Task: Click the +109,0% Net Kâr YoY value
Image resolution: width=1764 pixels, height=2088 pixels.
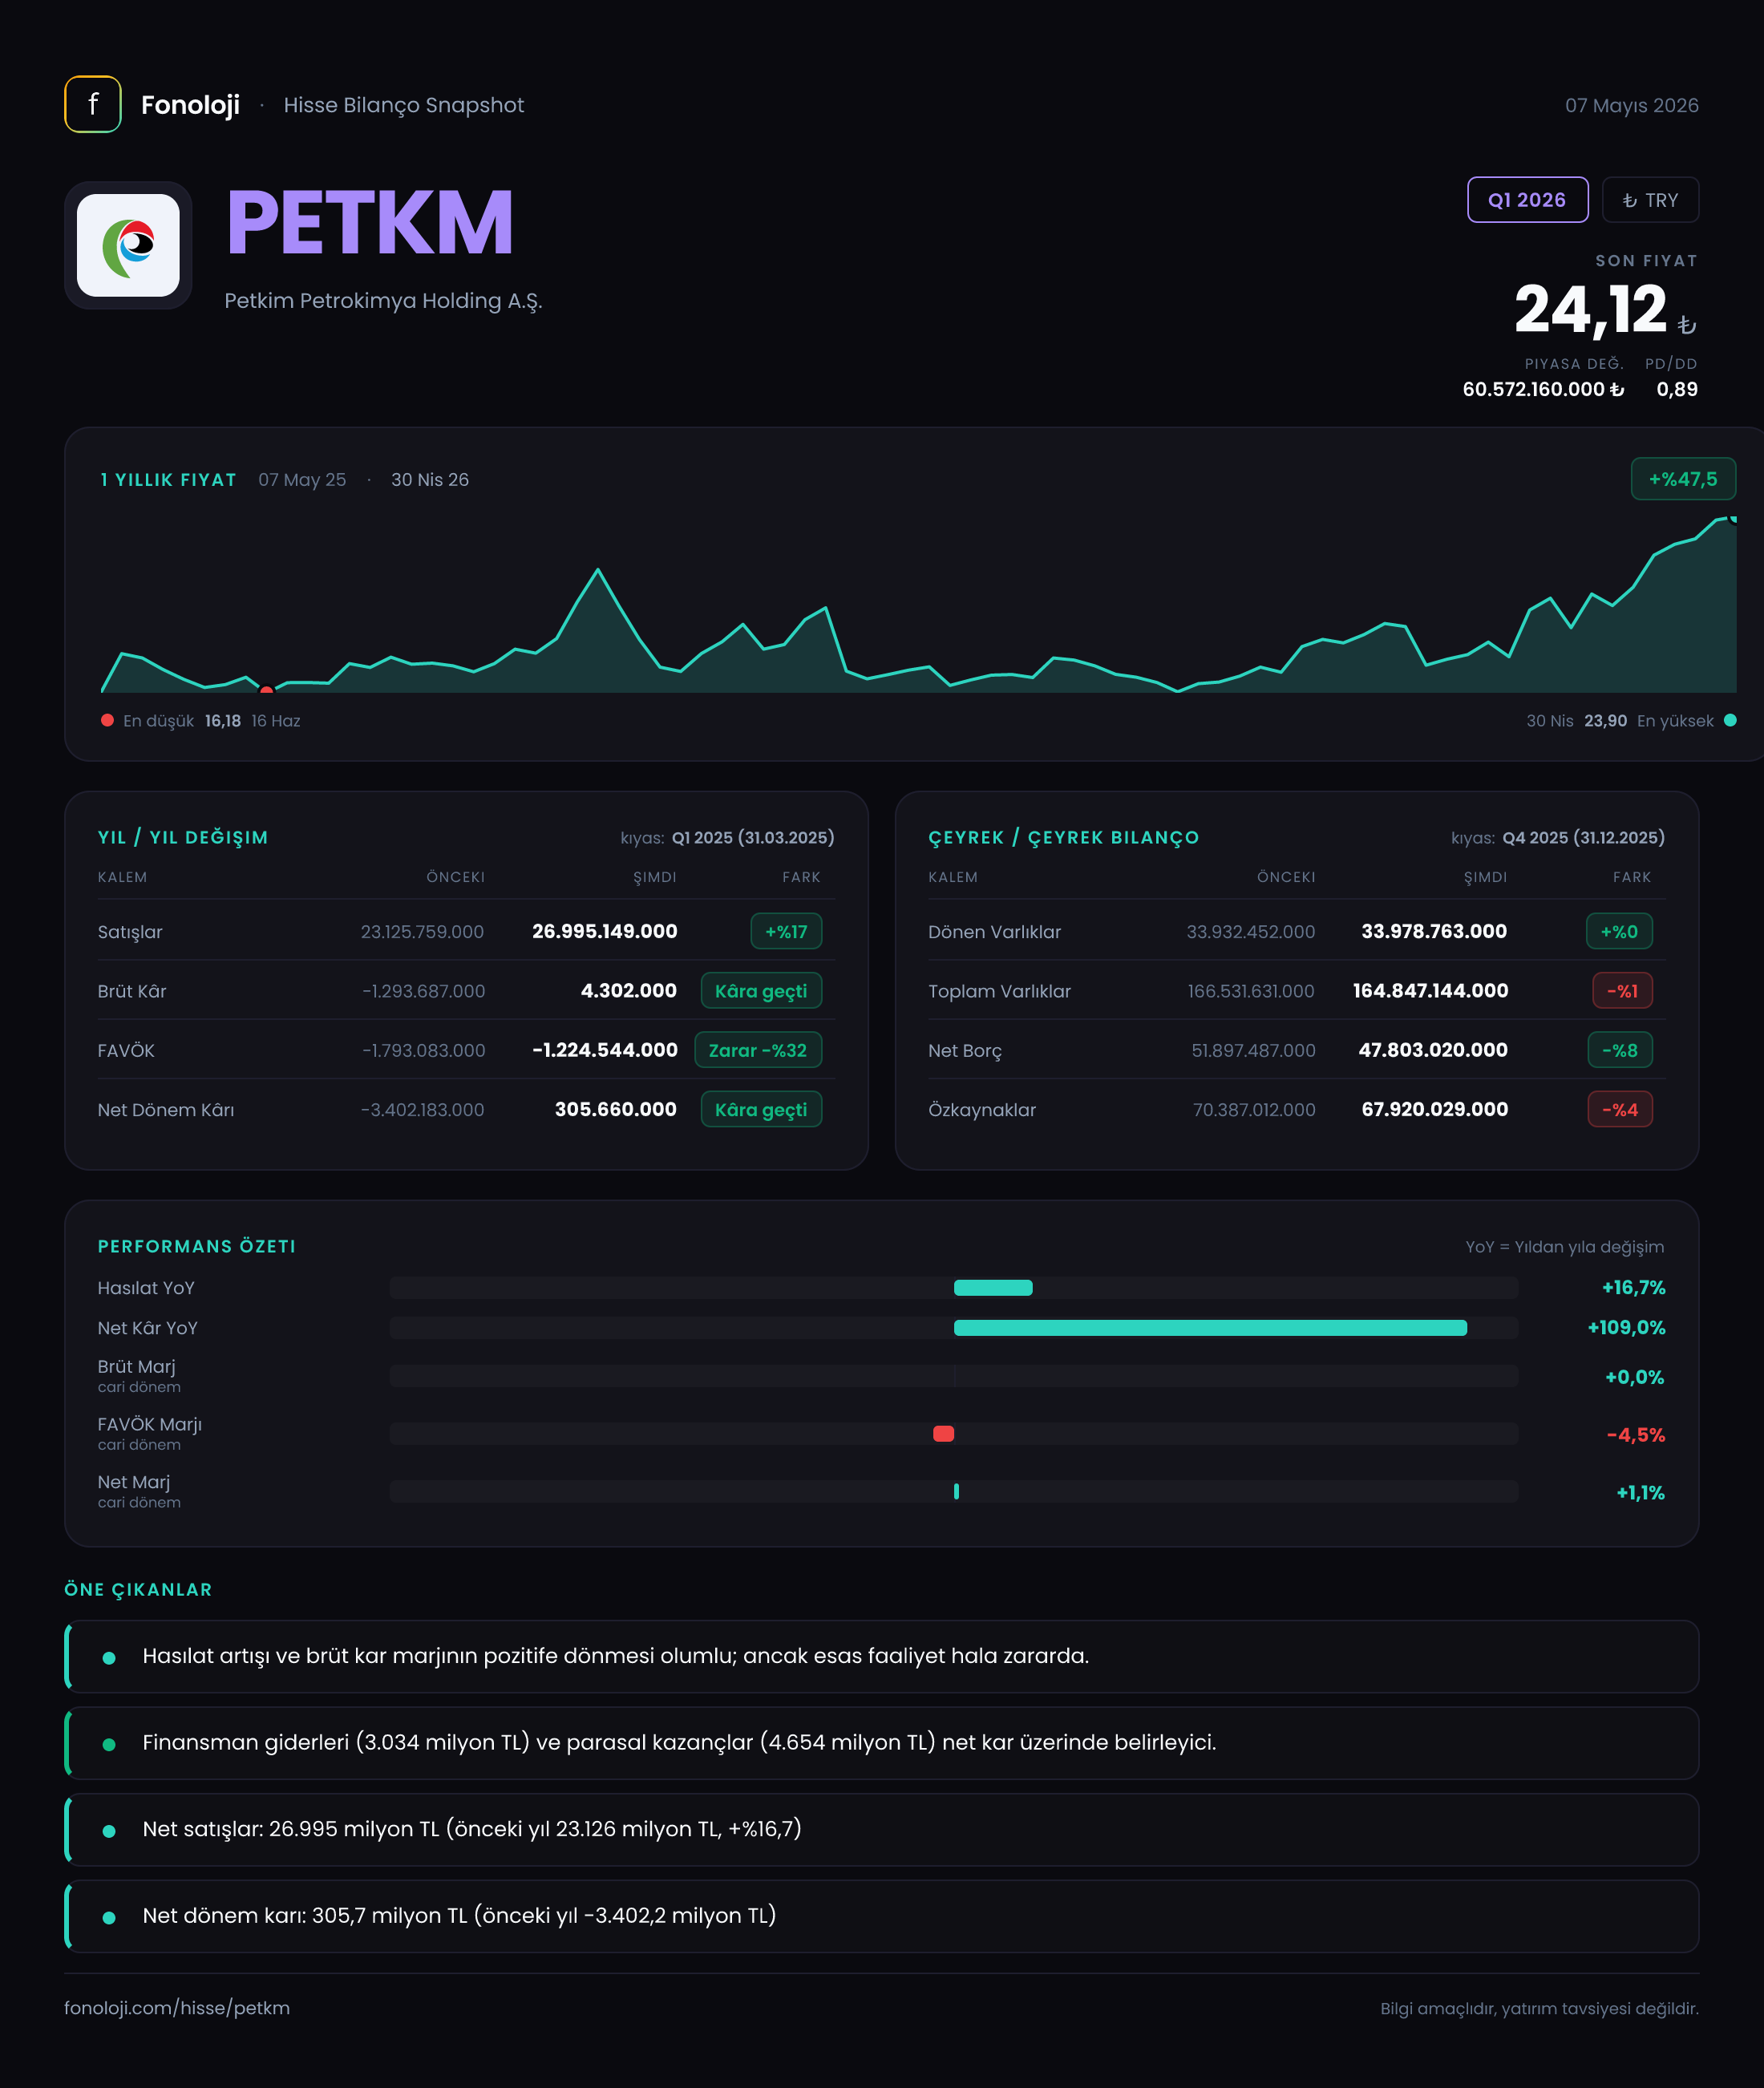Action: tap(1626, 1328)
